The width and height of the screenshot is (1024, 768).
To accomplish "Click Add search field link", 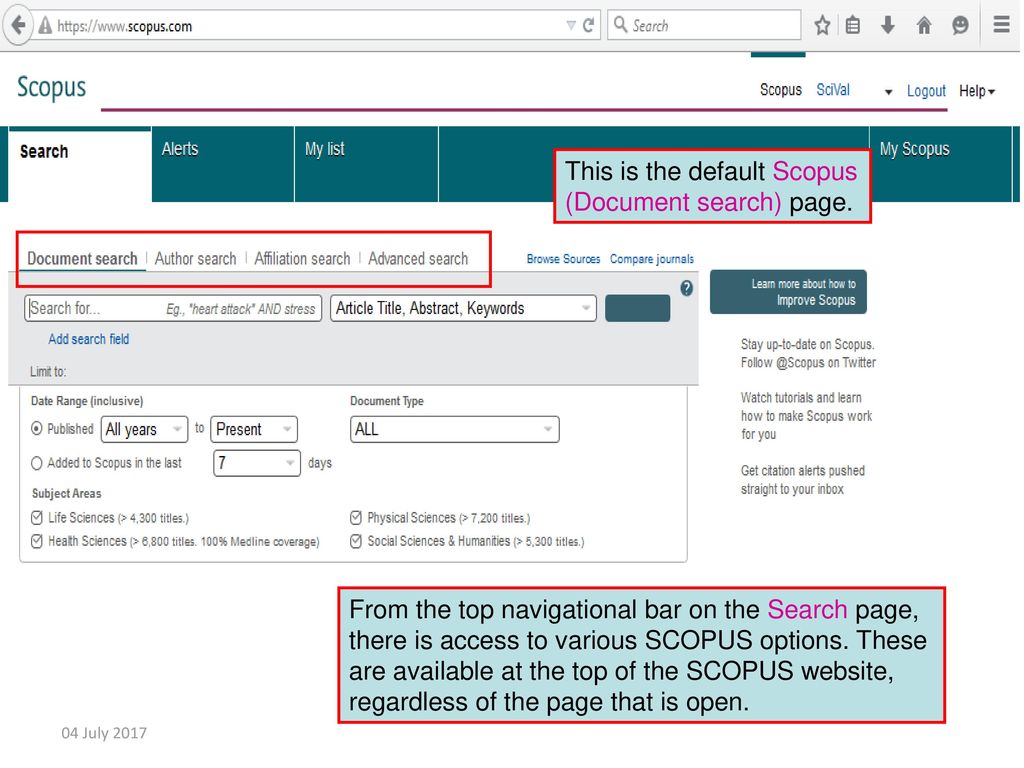I will tap(89, 339).
